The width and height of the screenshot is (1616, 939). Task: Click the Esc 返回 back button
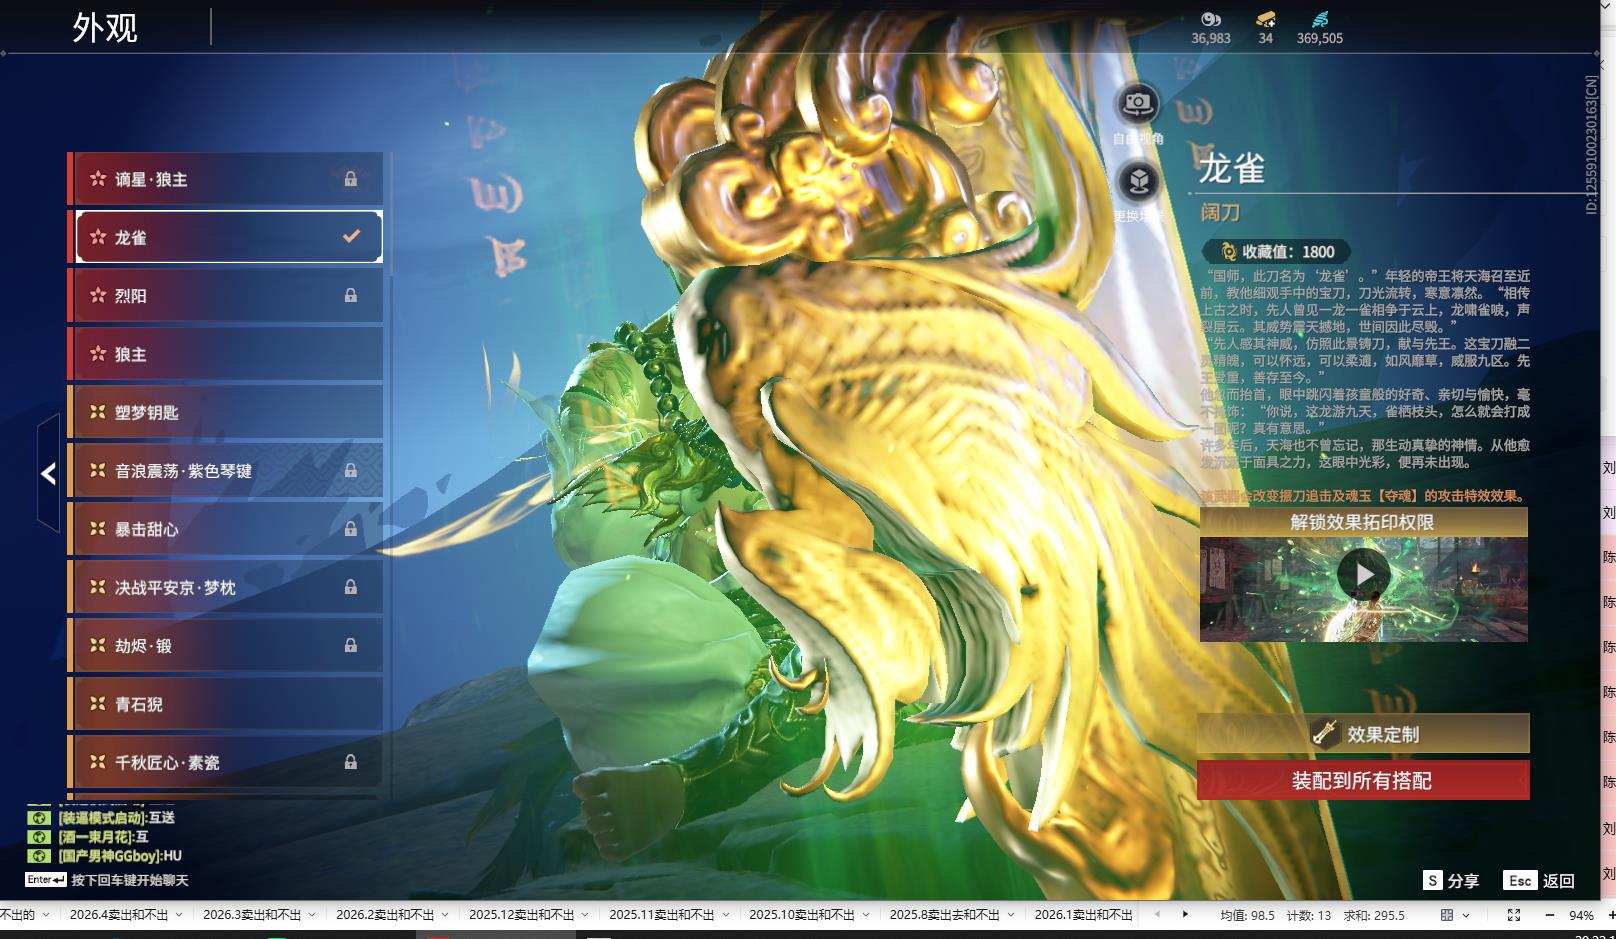1540,881
